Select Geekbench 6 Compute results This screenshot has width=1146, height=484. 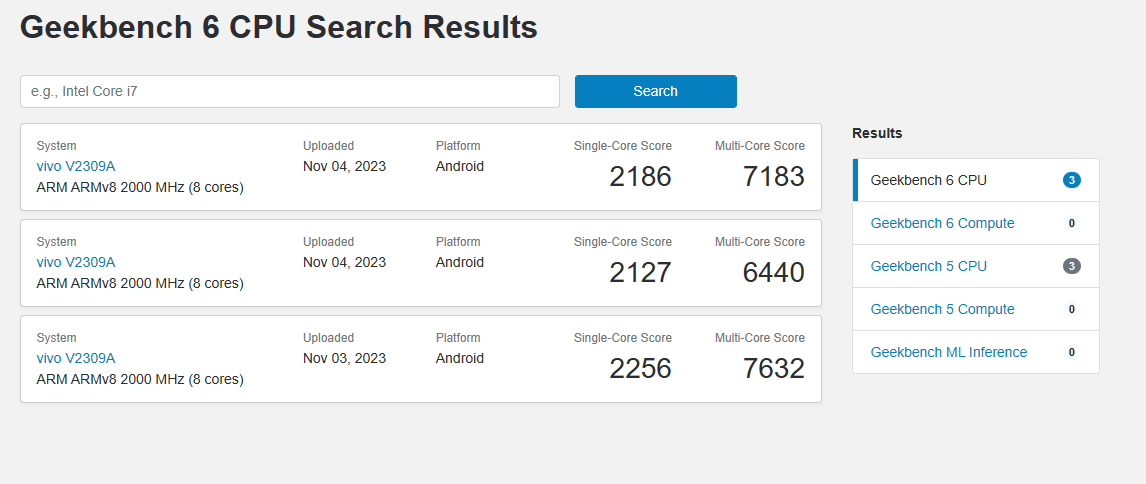tap(976, 223)
